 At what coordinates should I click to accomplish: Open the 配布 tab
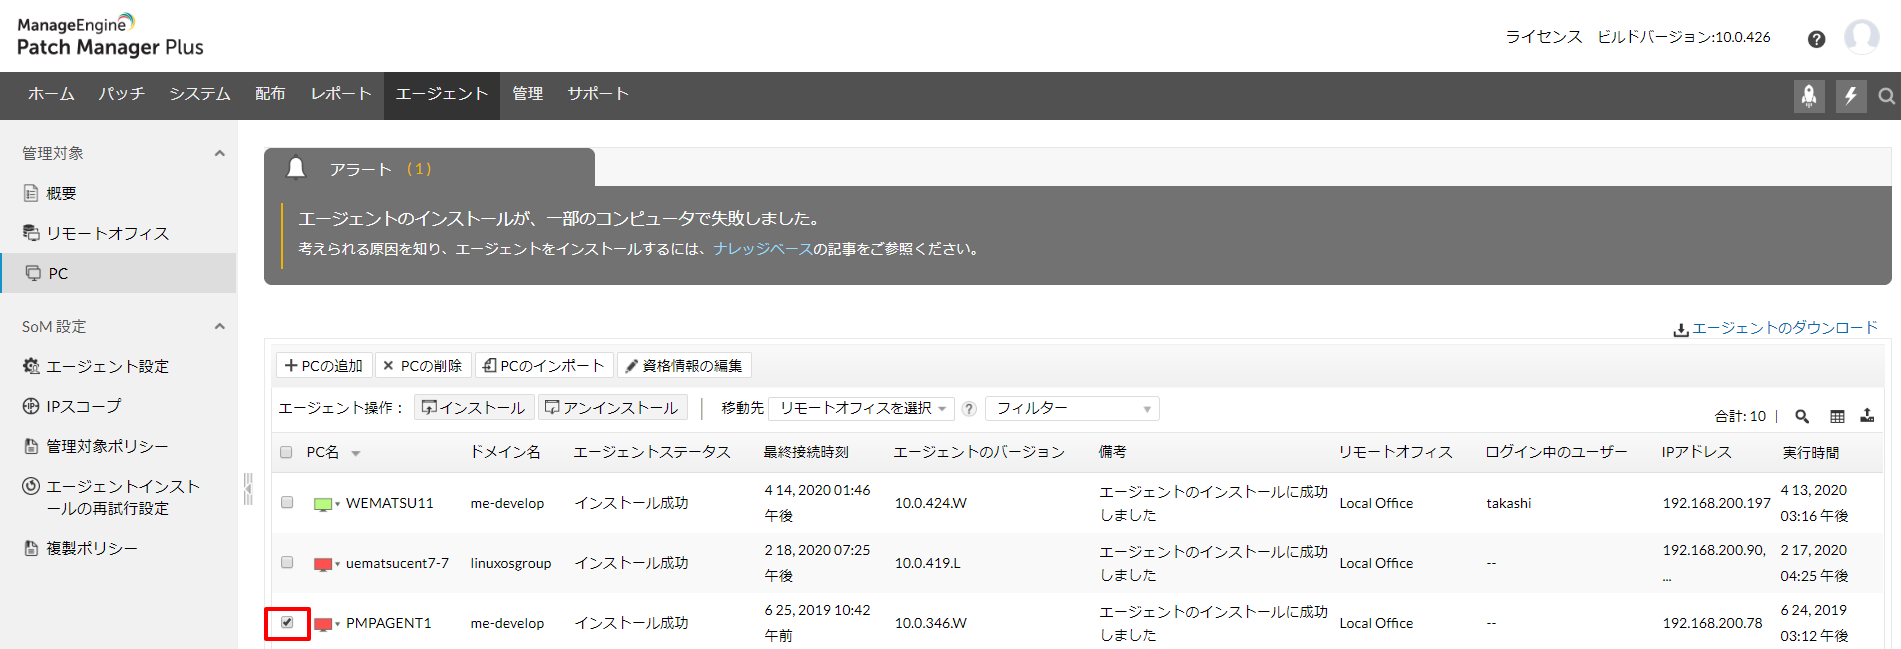point(270,94)
